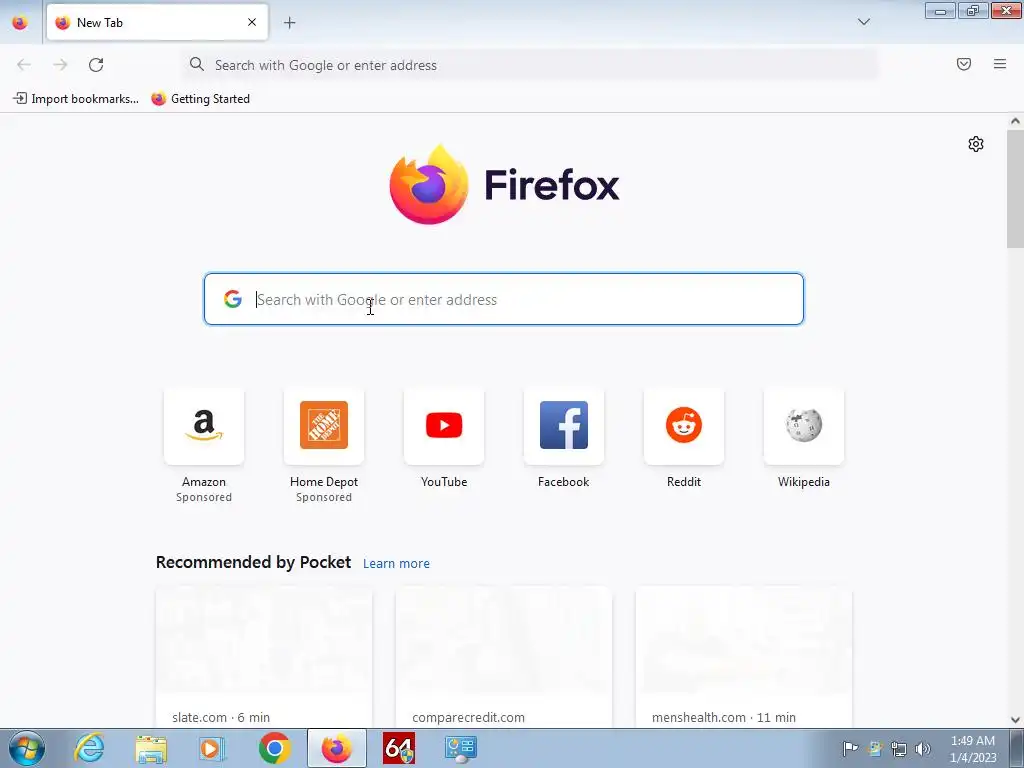
Task: Expand the list all tabs chevron
Action: pos(863,22)
